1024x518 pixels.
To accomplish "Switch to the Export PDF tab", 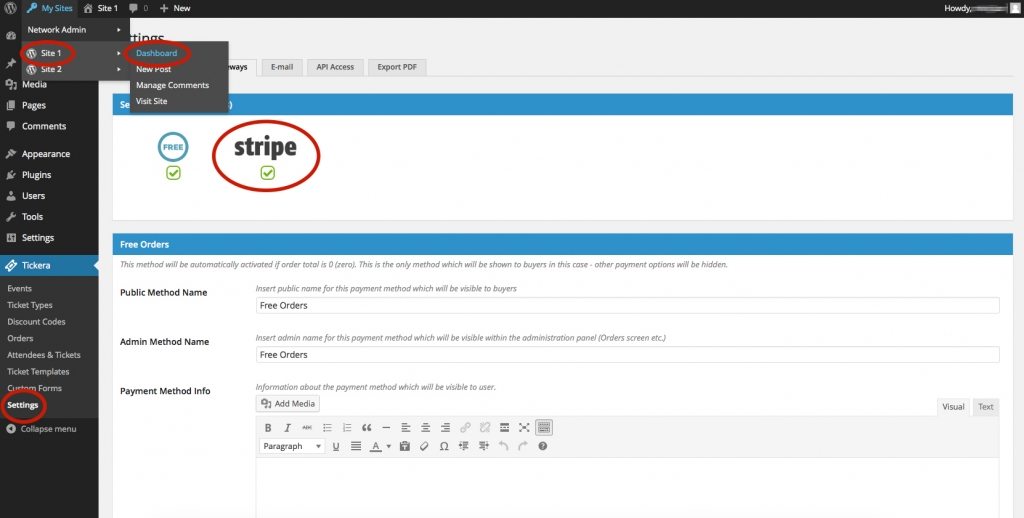I will tap(397, 67).
